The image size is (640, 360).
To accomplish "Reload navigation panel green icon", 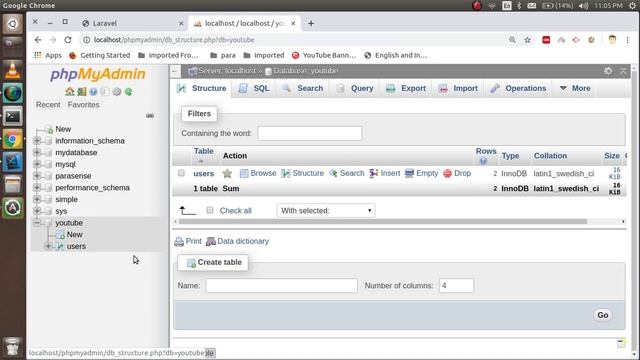I will pos(128,92).
